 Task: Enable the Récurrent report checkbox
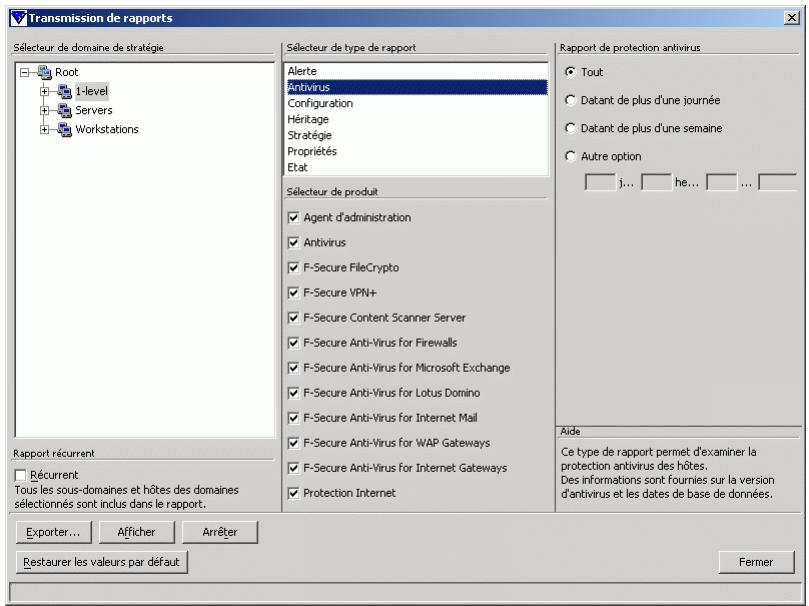21,475
